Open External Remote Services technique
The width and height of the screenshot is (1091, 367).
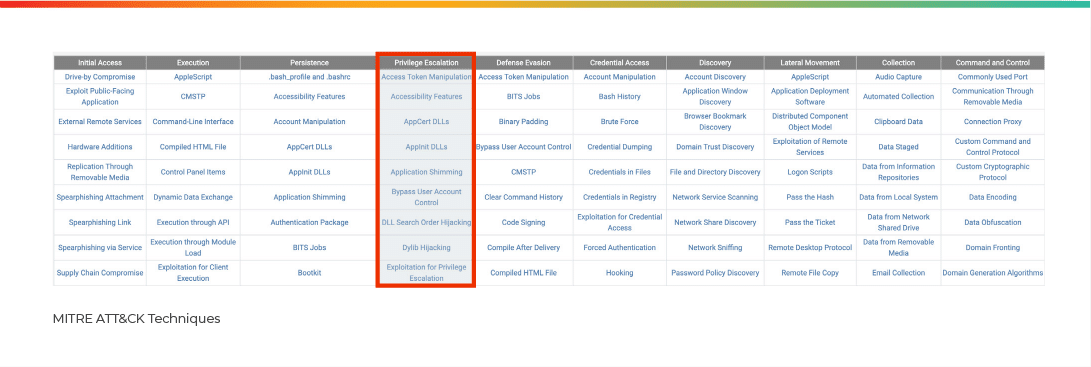tap(100, 121)
